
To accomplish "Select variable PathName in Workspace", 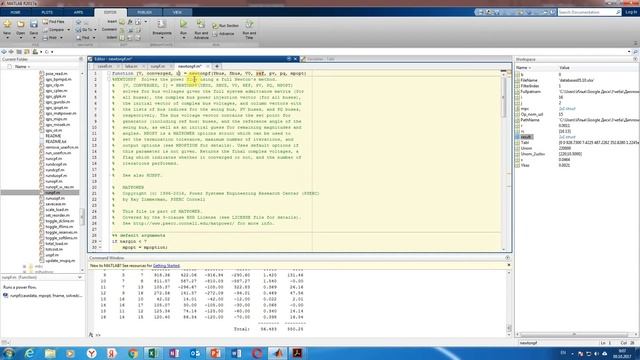I will pyautogui.click(x=530, y=120).
